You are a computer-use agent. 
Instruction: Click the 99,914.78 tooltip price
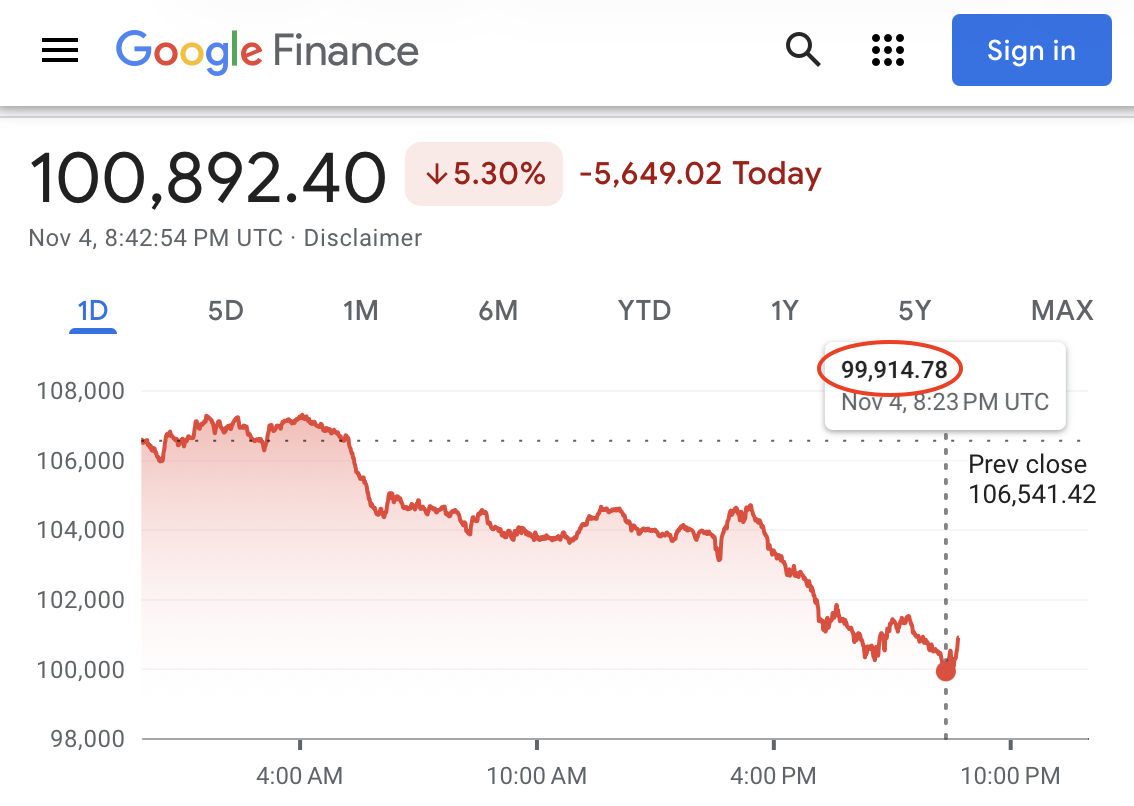click(x=893, y=370)
